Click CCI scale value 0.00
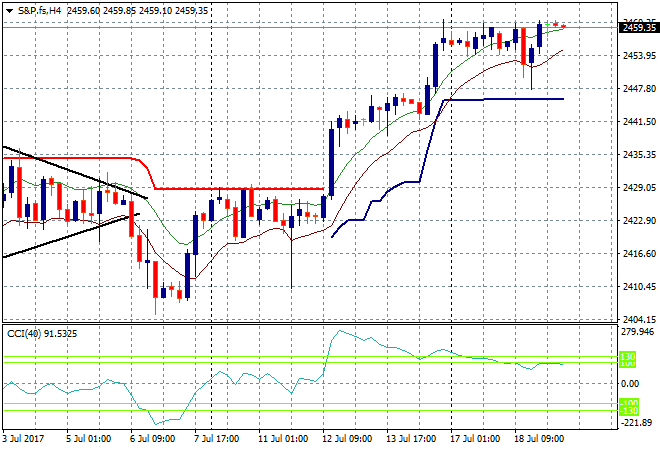 pos(630,383)
